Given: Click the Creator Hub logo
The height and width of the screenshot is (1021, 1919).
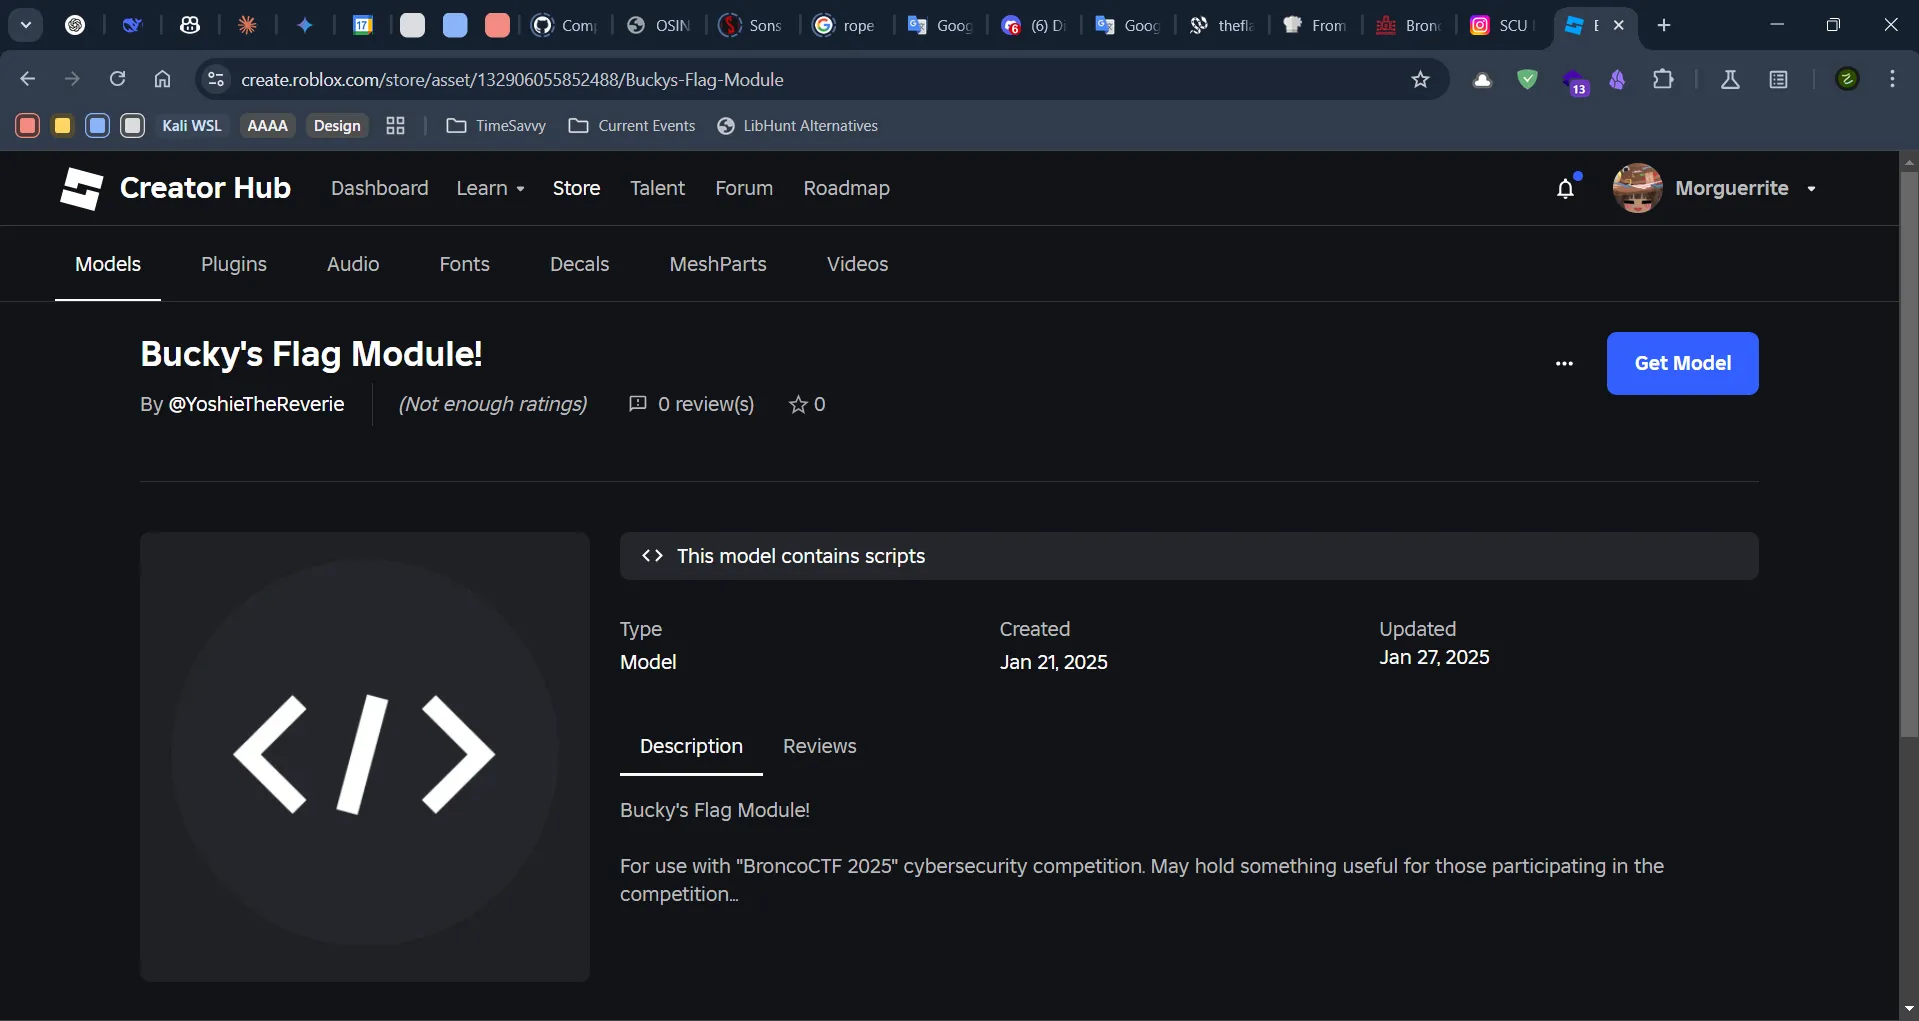Looking at the screenshot, I should pos(175,188).
